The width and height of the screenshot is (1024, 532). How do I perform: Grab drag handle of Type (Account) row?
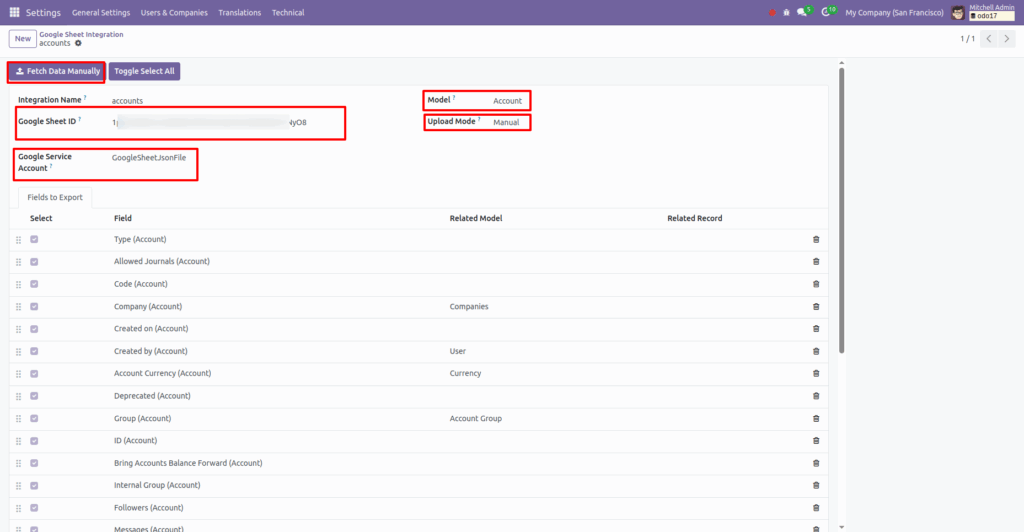[18, 240]
